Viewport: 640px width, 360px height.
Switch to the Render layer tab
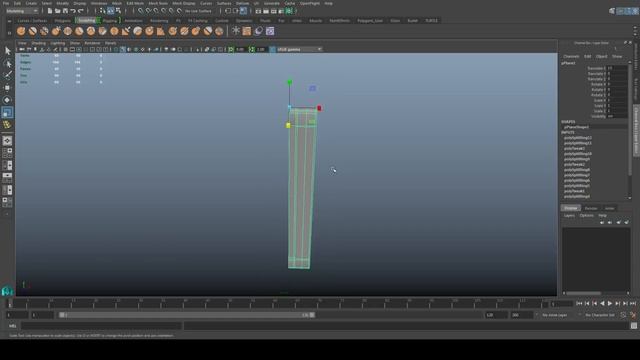tap(591, 208)
